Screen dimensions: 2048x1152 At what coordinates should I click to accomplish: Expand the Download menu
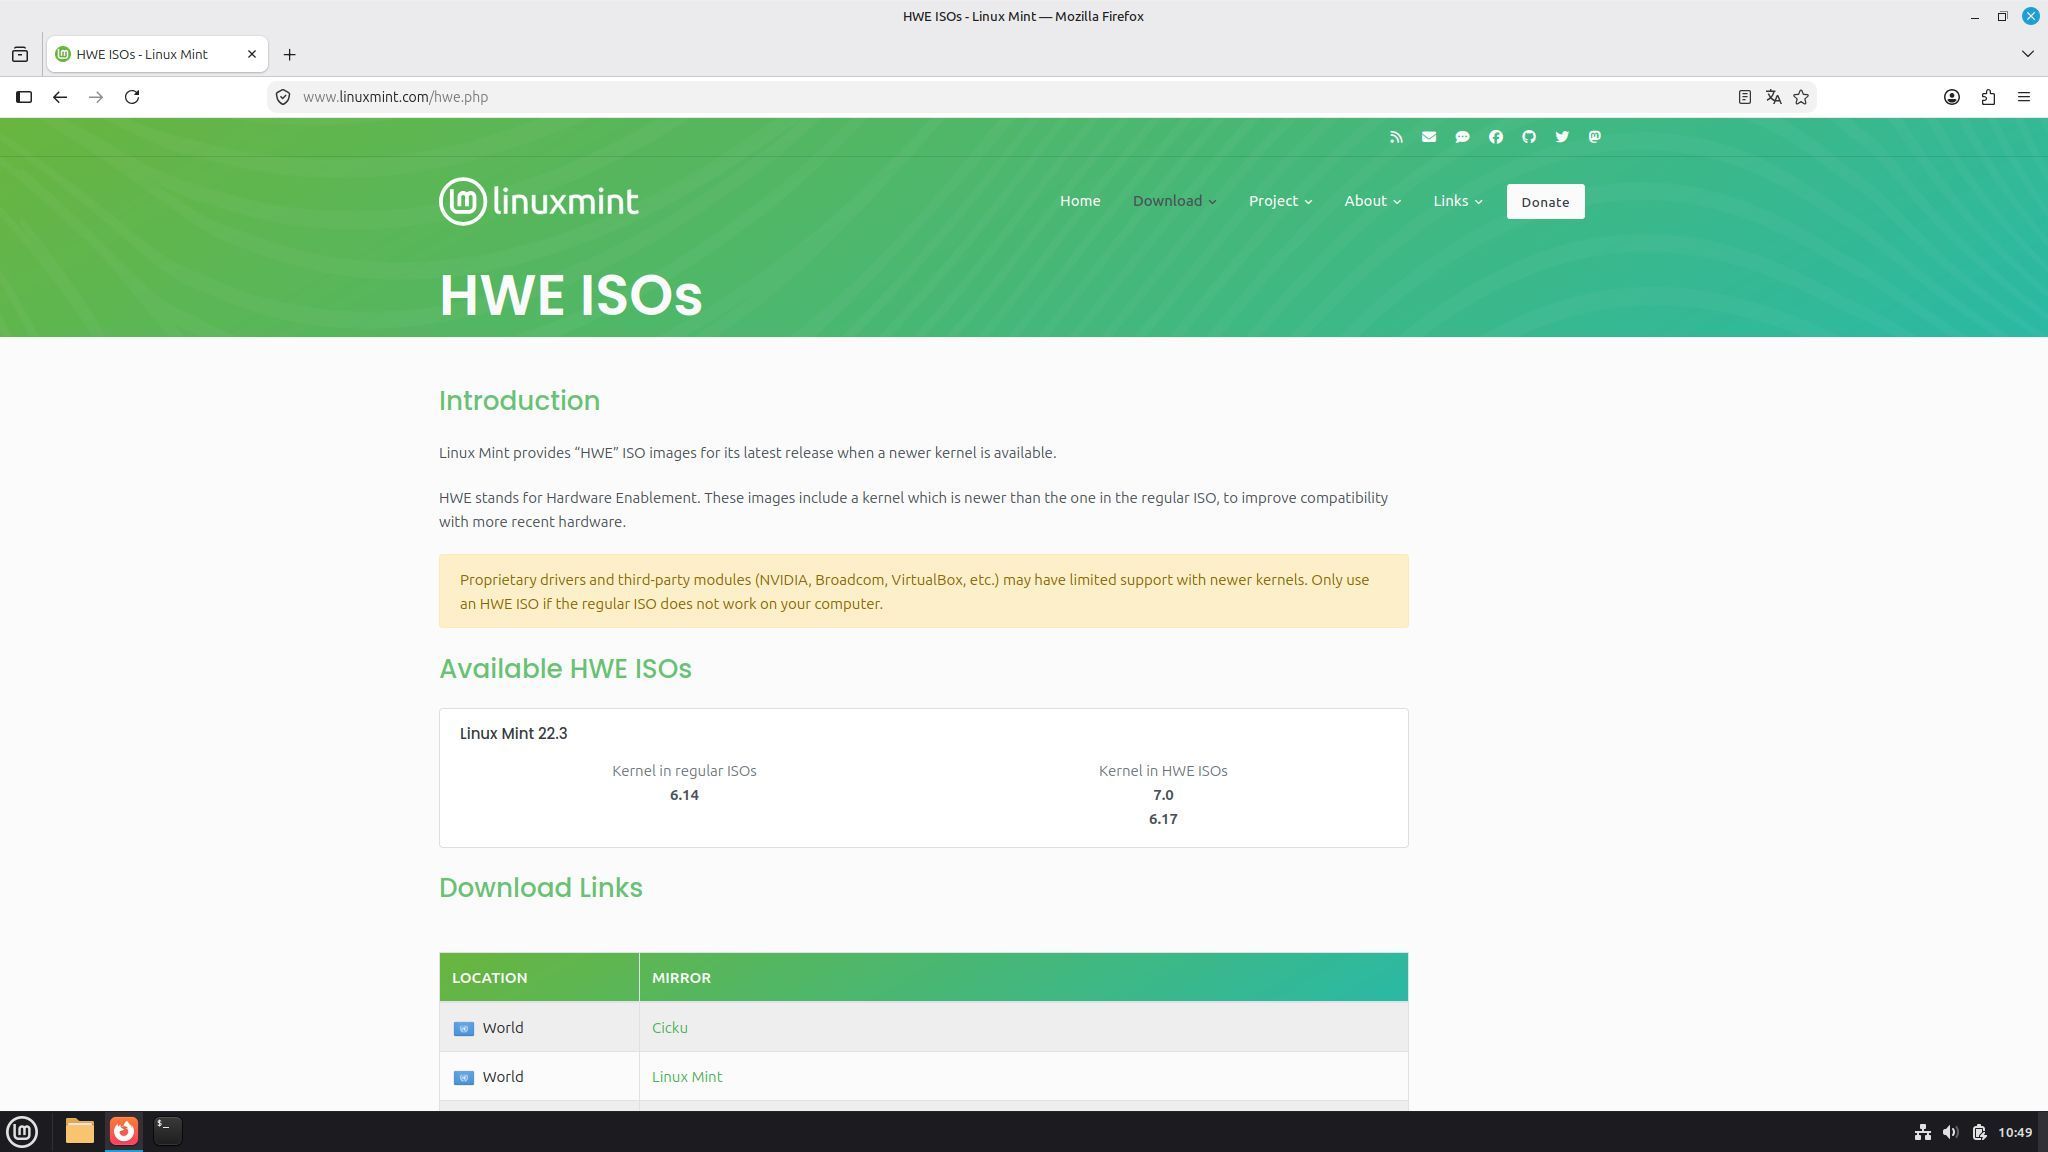pos(1174,201)
